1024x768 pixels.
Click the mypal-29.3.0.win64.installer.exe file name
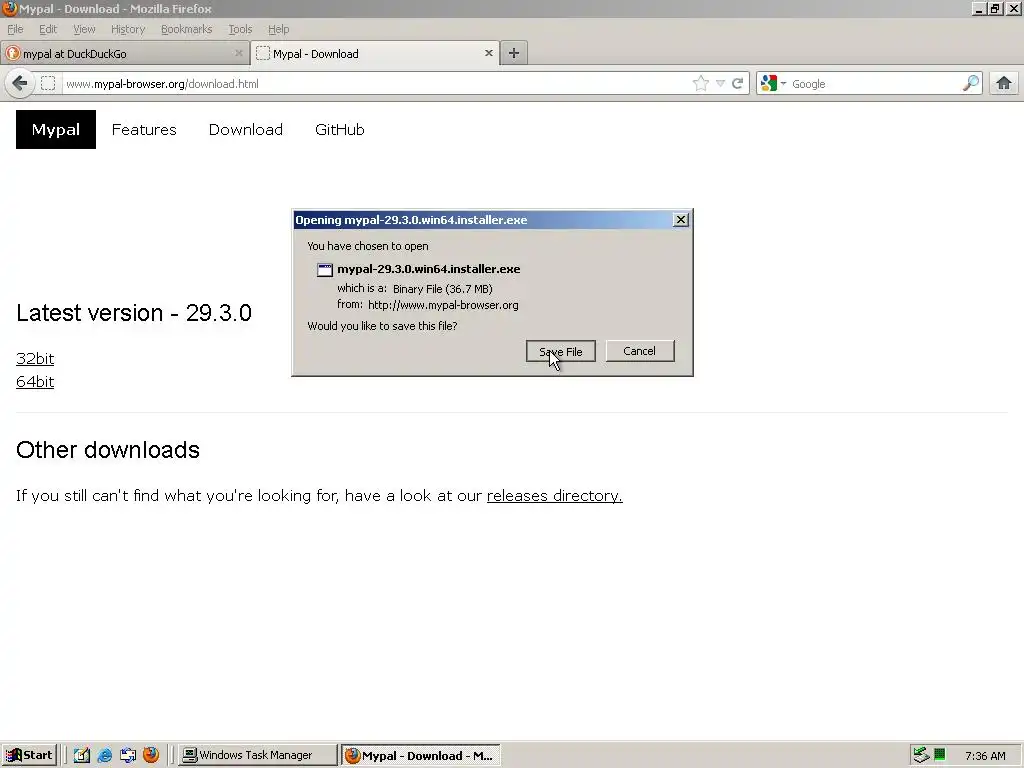coord(428,269)
